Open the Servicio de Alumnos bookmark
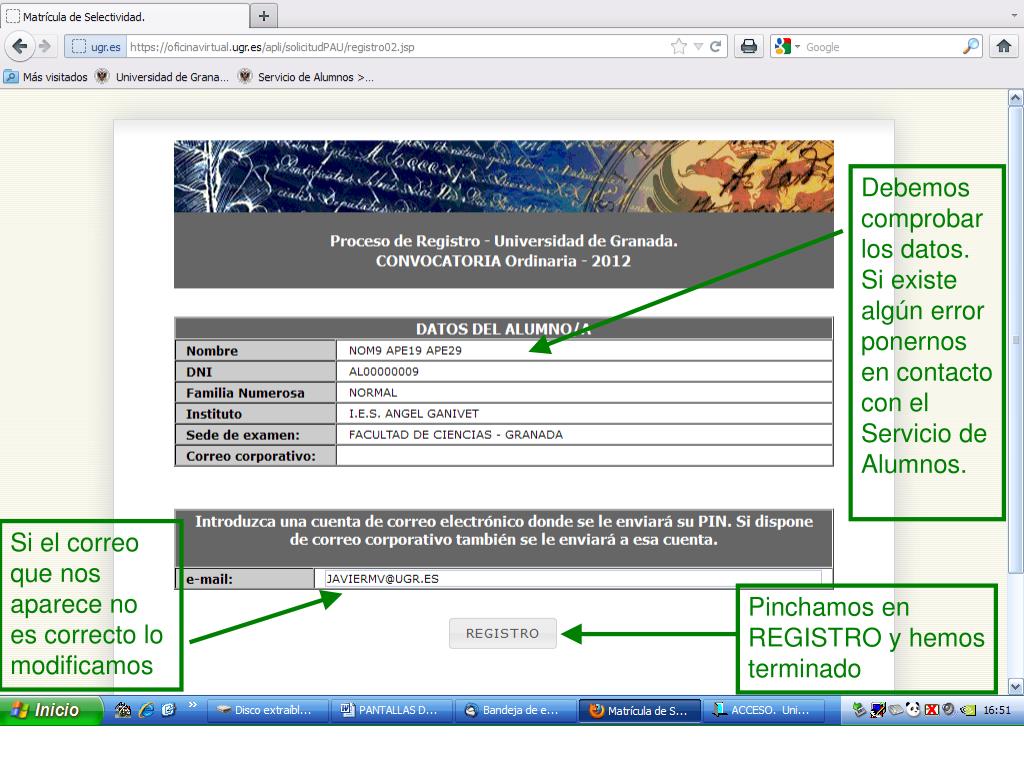The width and height of the screenshot is (1024, 768). click(306, 77)
